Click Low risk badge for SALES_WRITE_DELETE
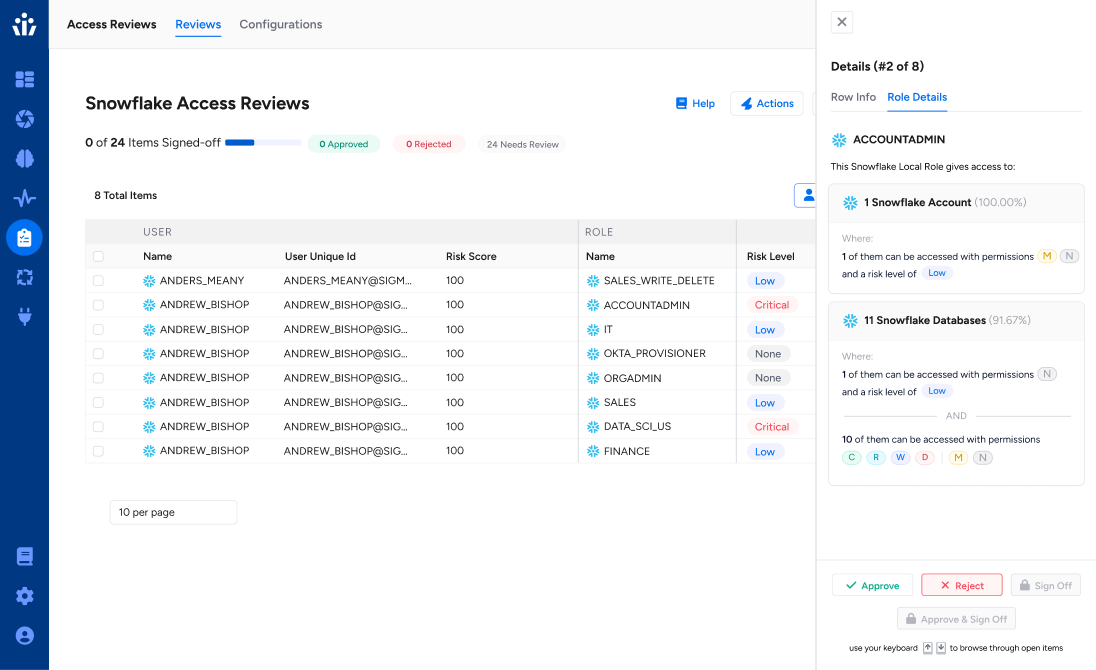The image size is (1096, 670). (765, 281)
